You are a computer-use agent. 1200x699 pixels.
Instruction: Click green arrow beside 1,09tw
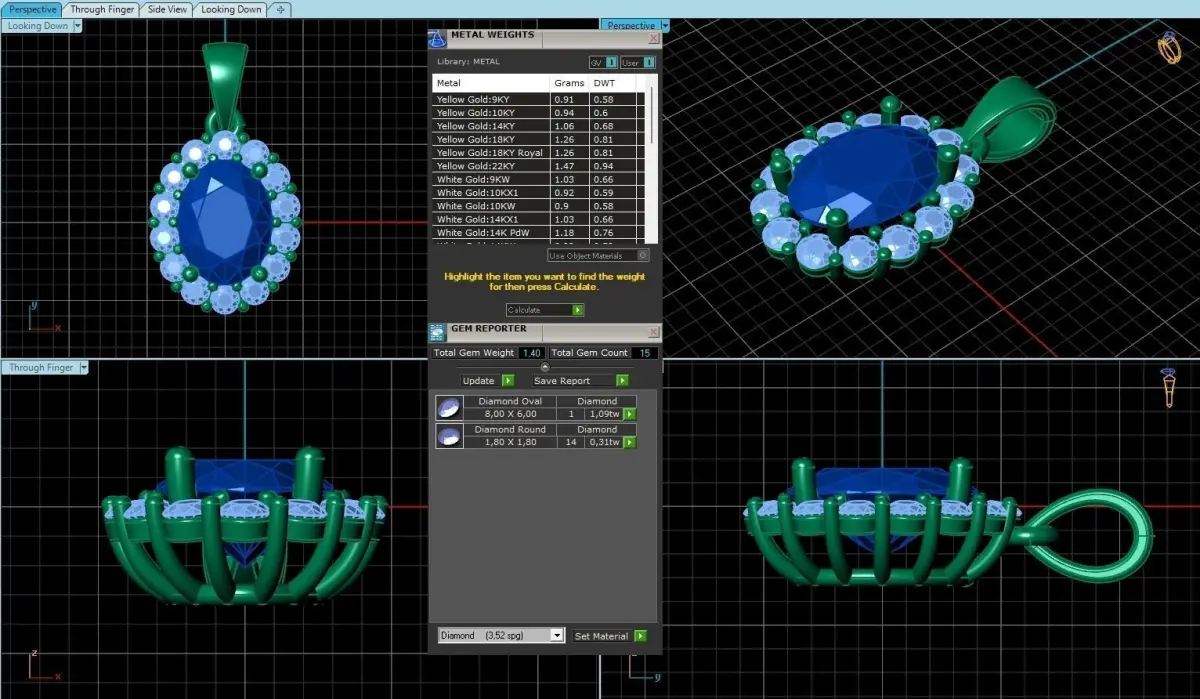pos(630,414)
